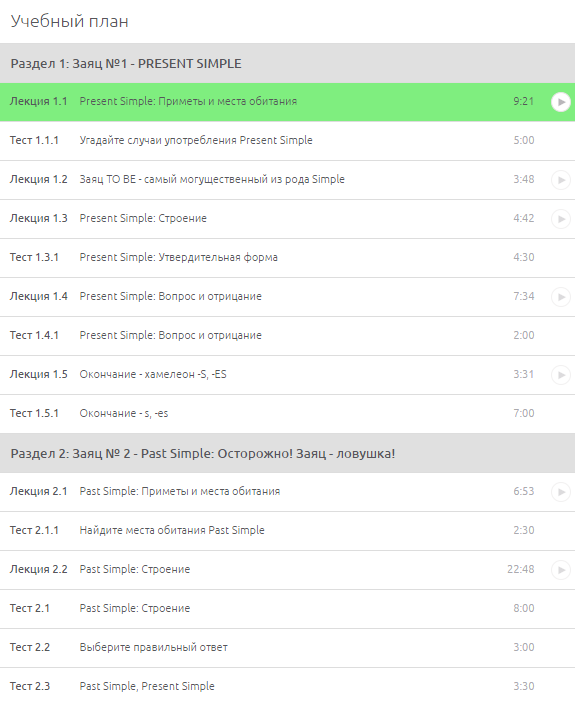The width and height of the screenshot is (575, 705).
Task: Click play icon for Лекция 1.2
Action: click(x=561, y=180)
